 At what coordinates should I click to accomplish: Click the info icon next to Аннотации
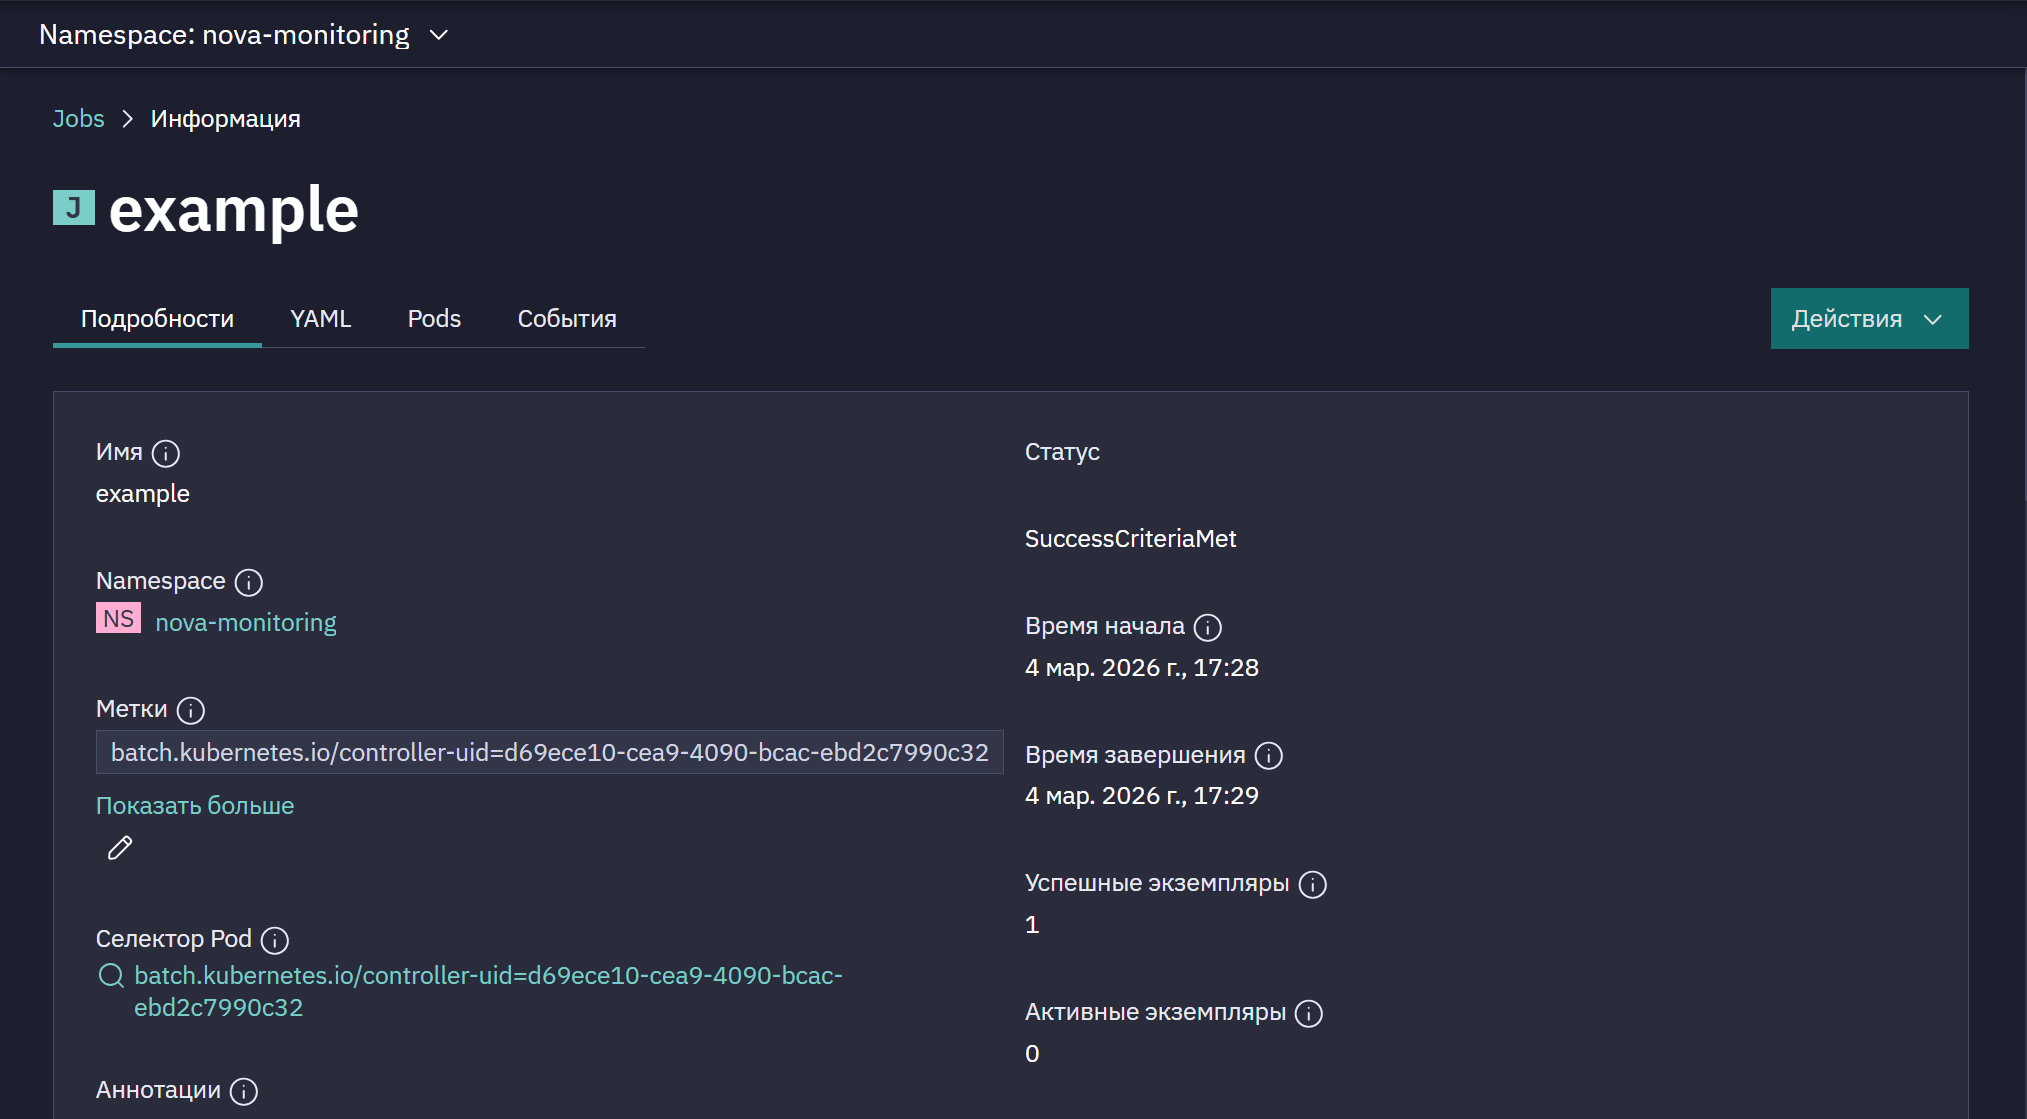pyautogui.click(x=244, y=1091)
